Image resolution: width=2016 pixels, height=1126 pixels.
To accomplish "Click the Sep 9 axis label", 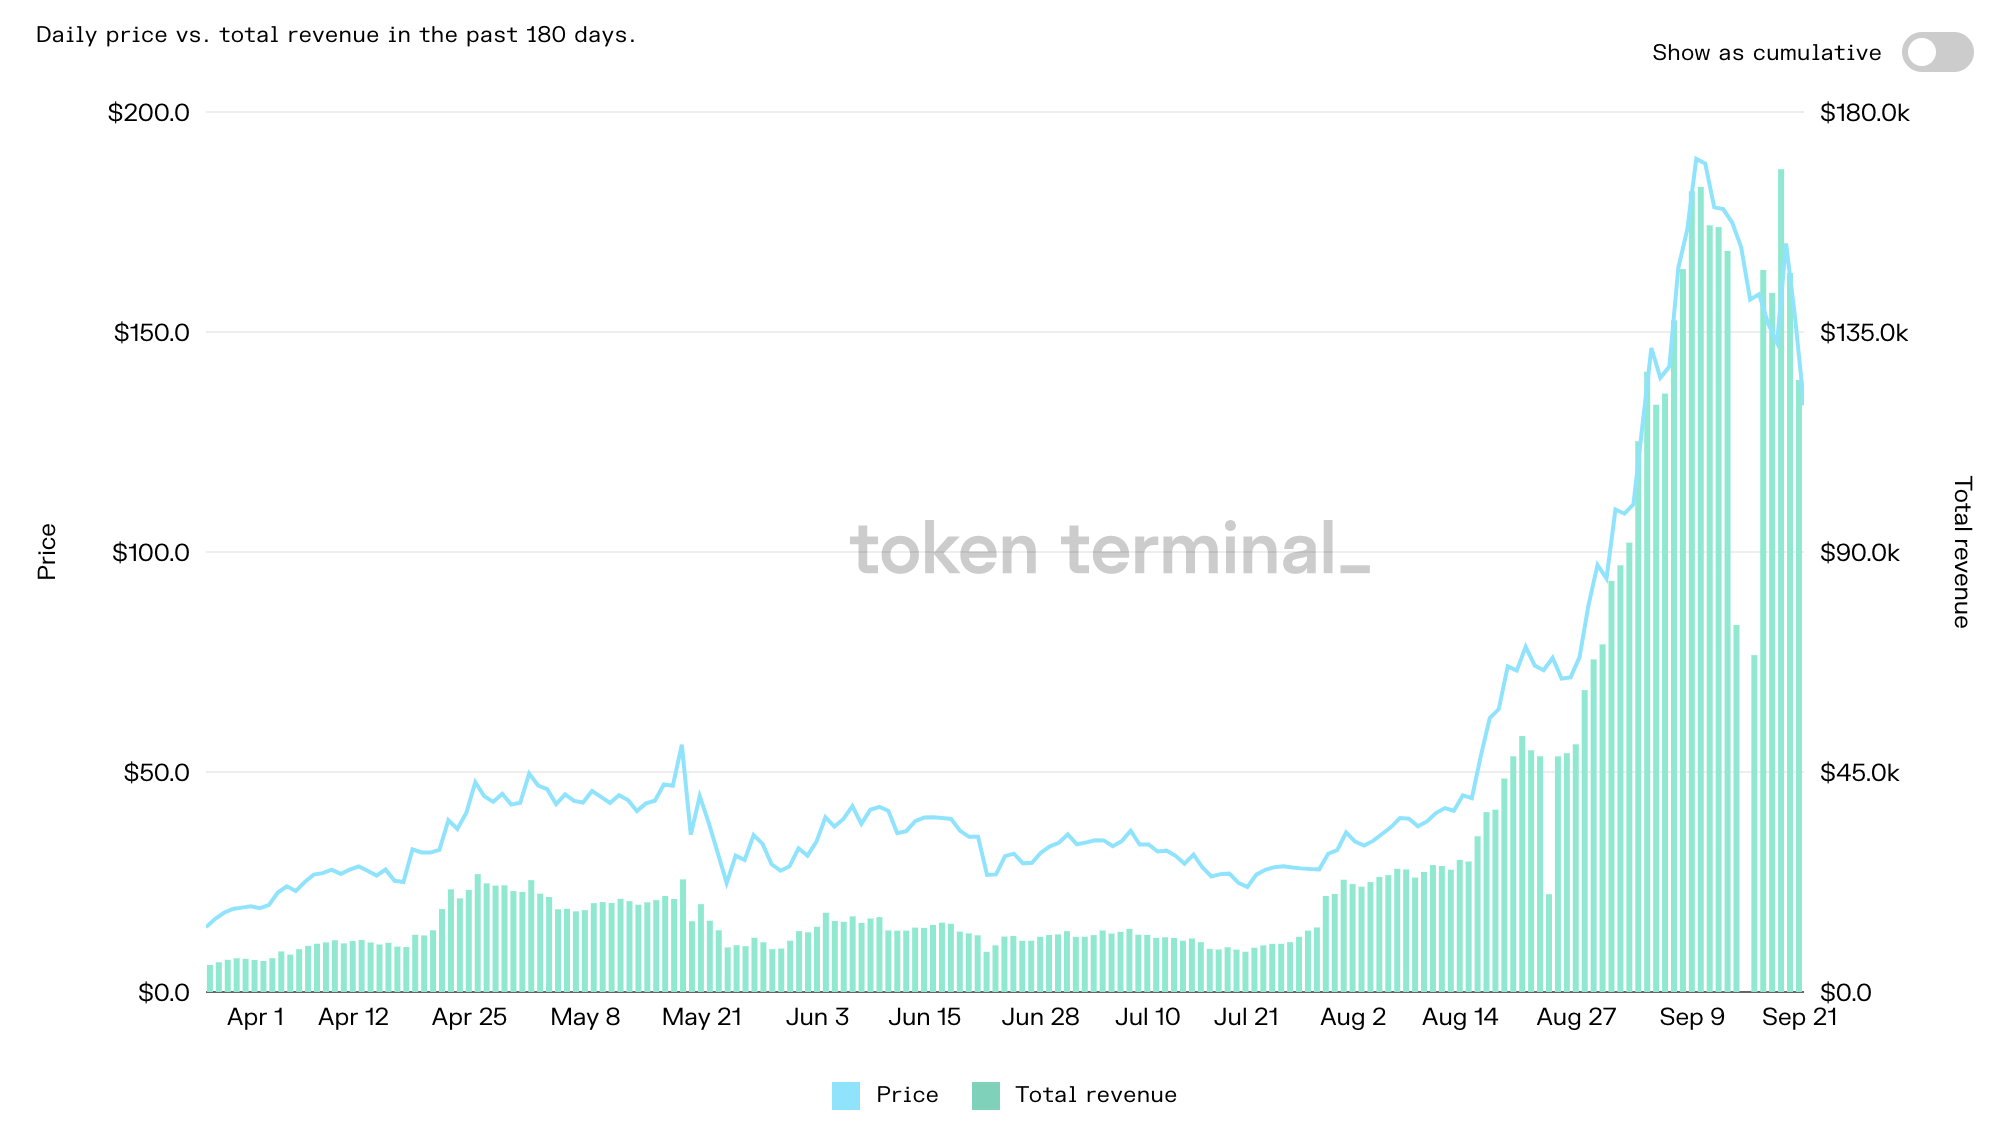I will point(1692,1017).
